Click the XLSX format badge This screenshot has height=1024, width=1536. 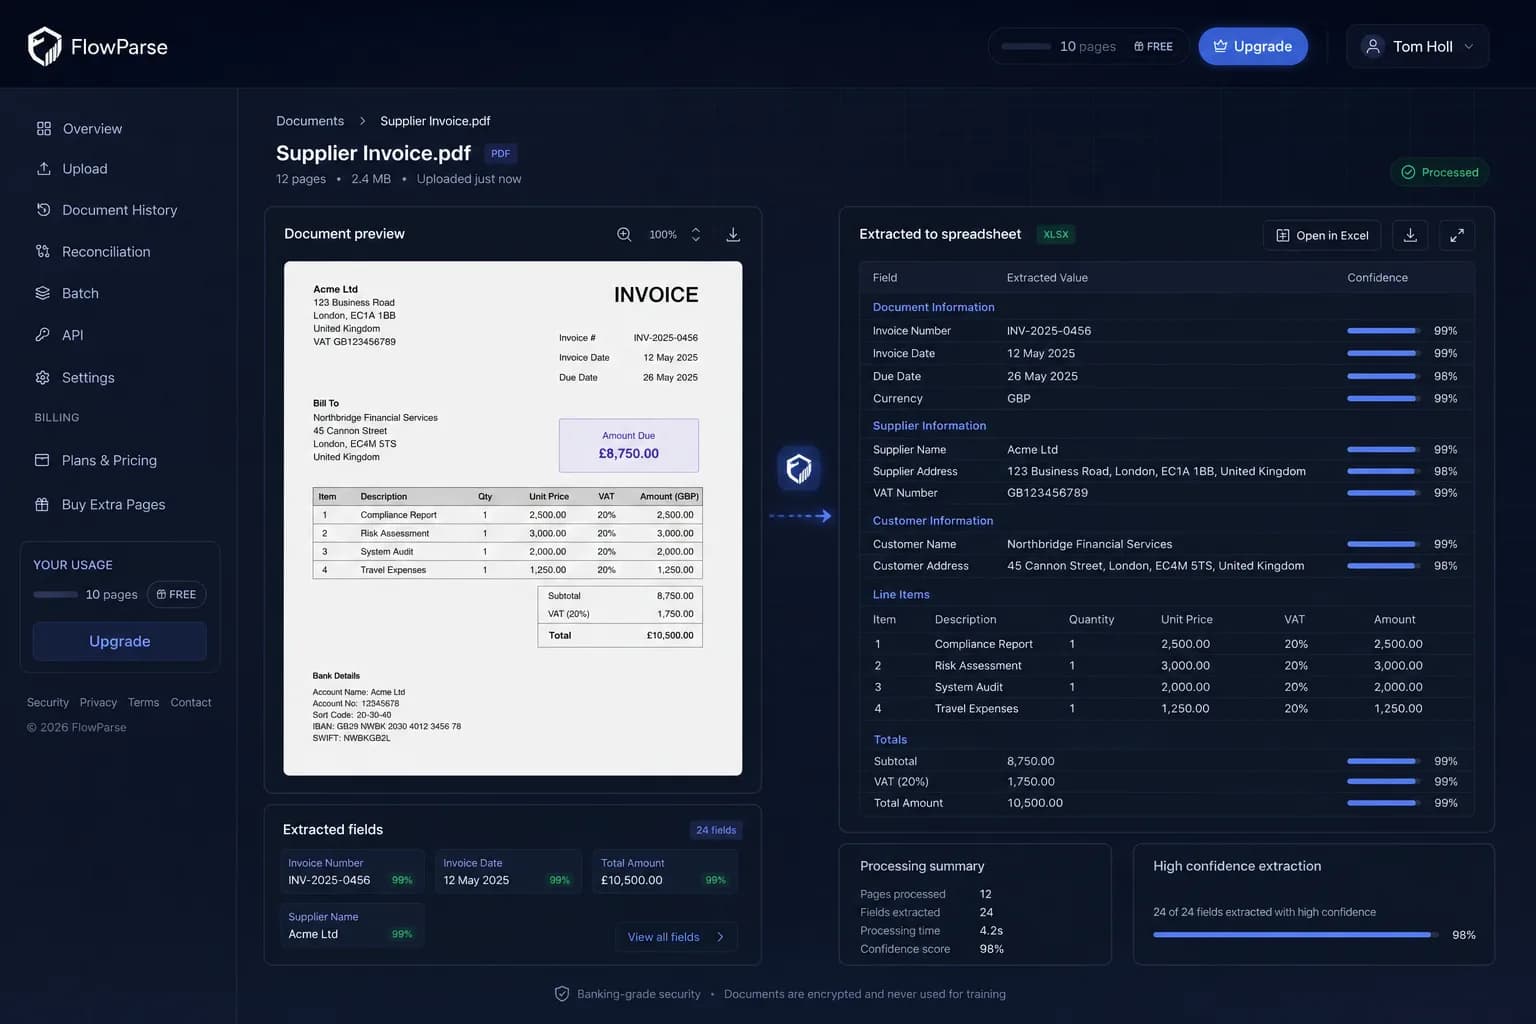(x=1056, y=234)
